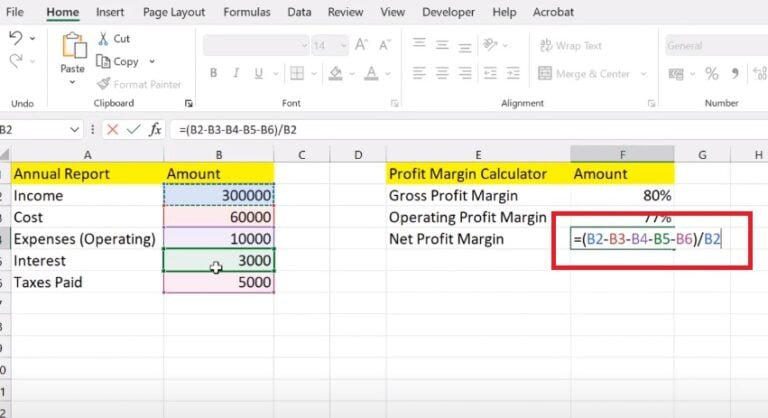Click the Copy button

pyautogui.click(x=118, y=61)
